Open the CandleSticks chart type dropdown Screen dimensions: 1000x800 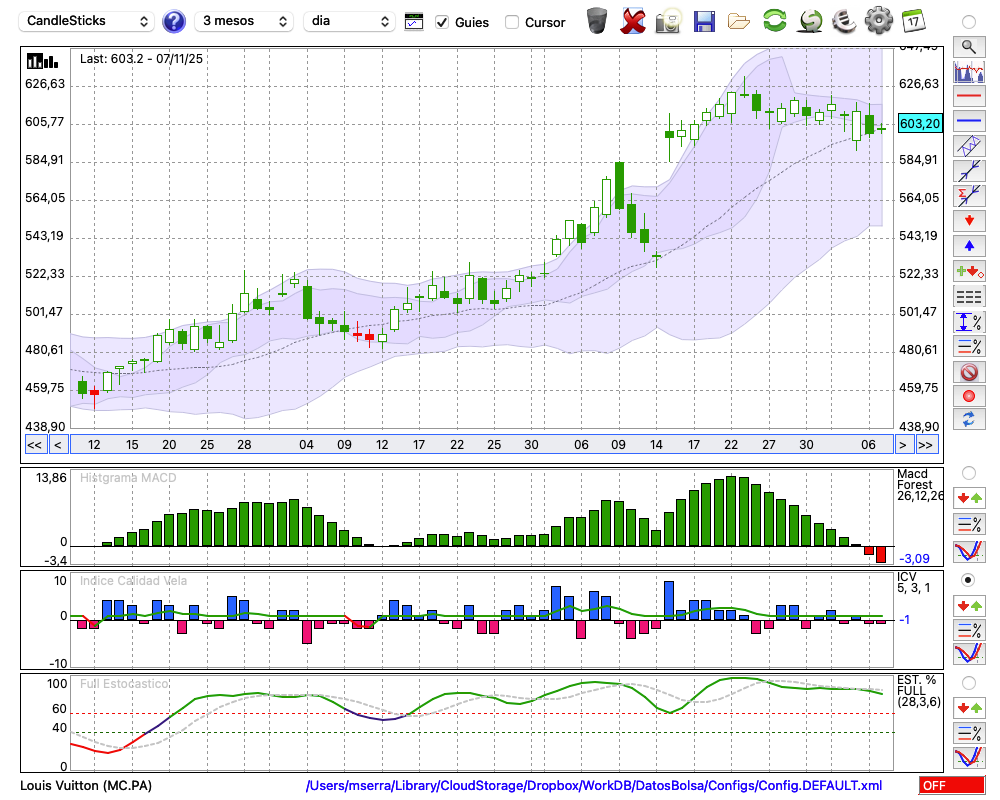click(88, 21)
